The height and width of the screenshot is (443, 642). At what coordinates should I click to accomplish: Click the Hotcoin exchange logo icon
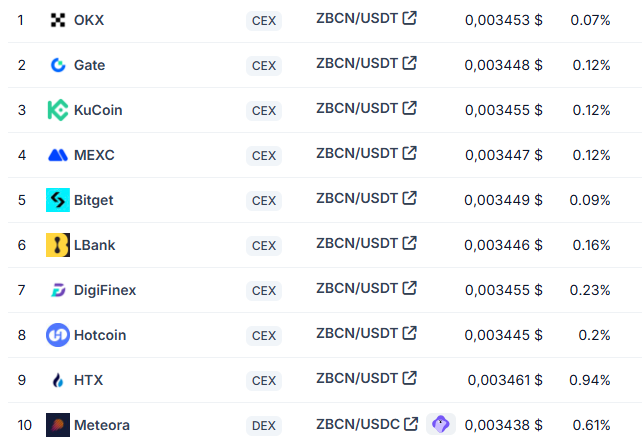coord(58,335)
